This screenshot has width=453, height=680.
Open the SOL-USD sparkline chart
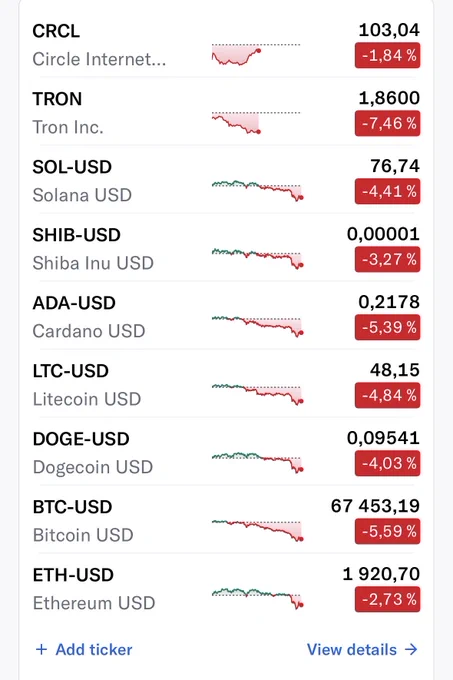pos(257,190)
